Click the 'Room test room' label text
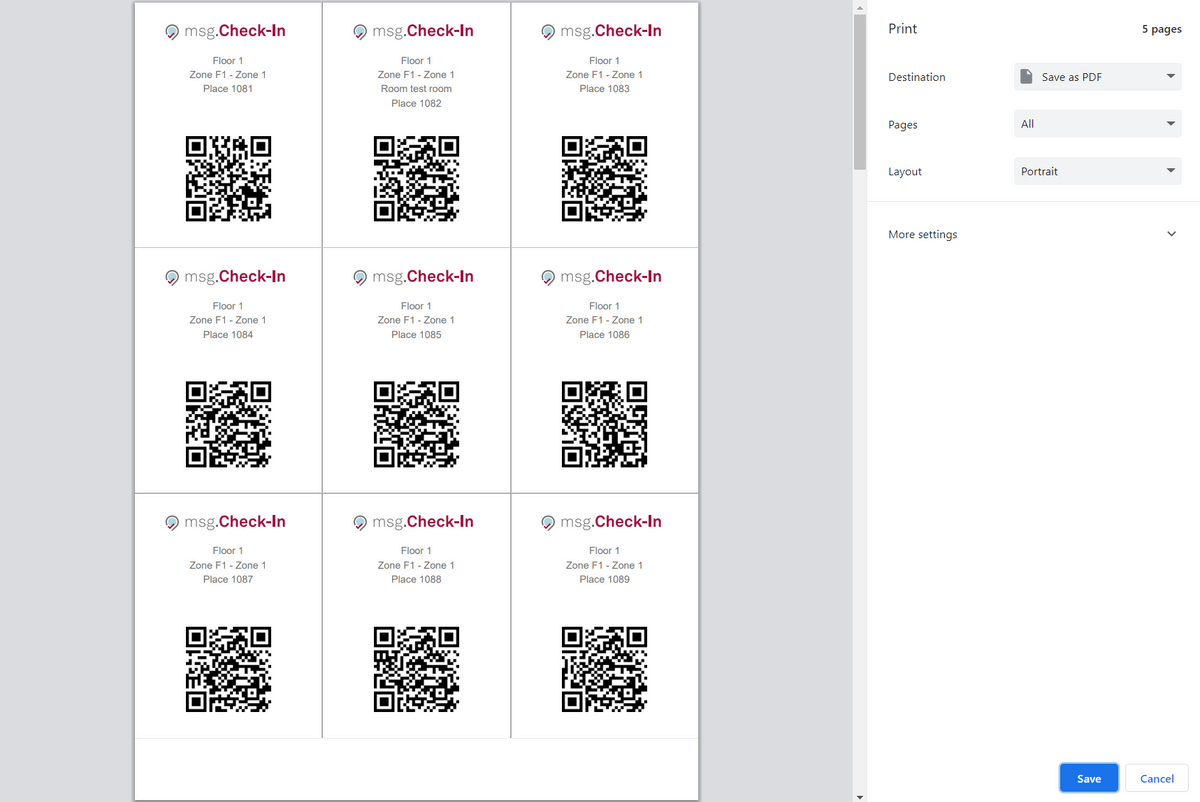Viewport: 1200px width, 802px height. (x=416, y=89)
